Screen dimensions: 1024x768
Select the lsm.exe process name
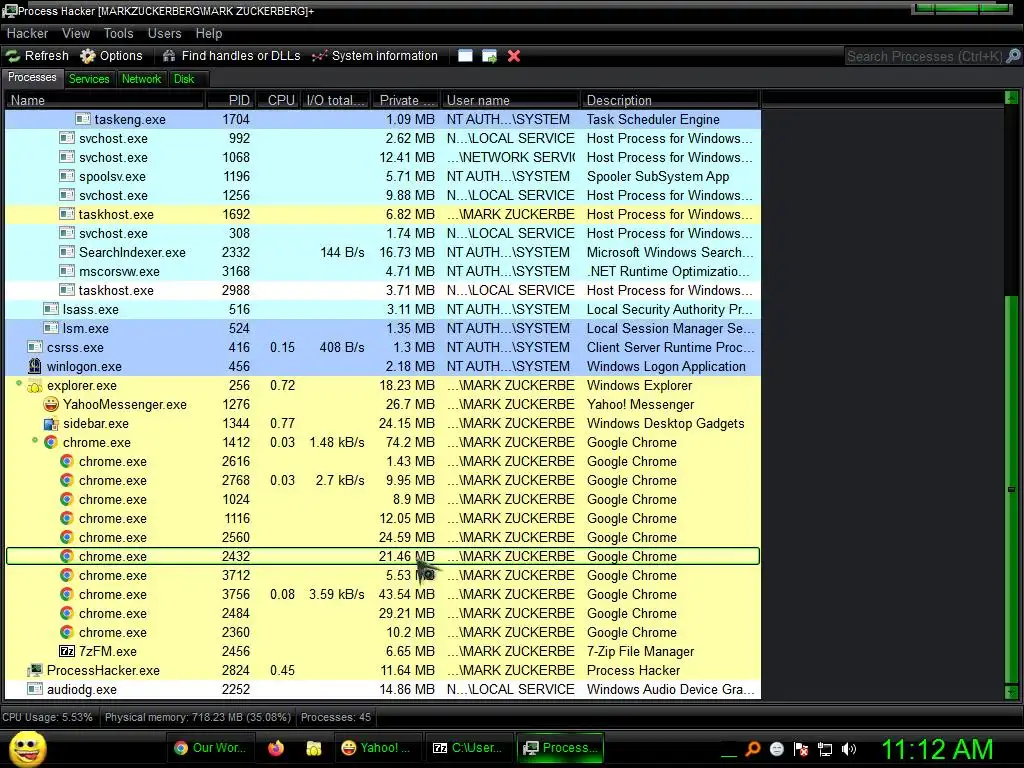click(x=86, y=328)
